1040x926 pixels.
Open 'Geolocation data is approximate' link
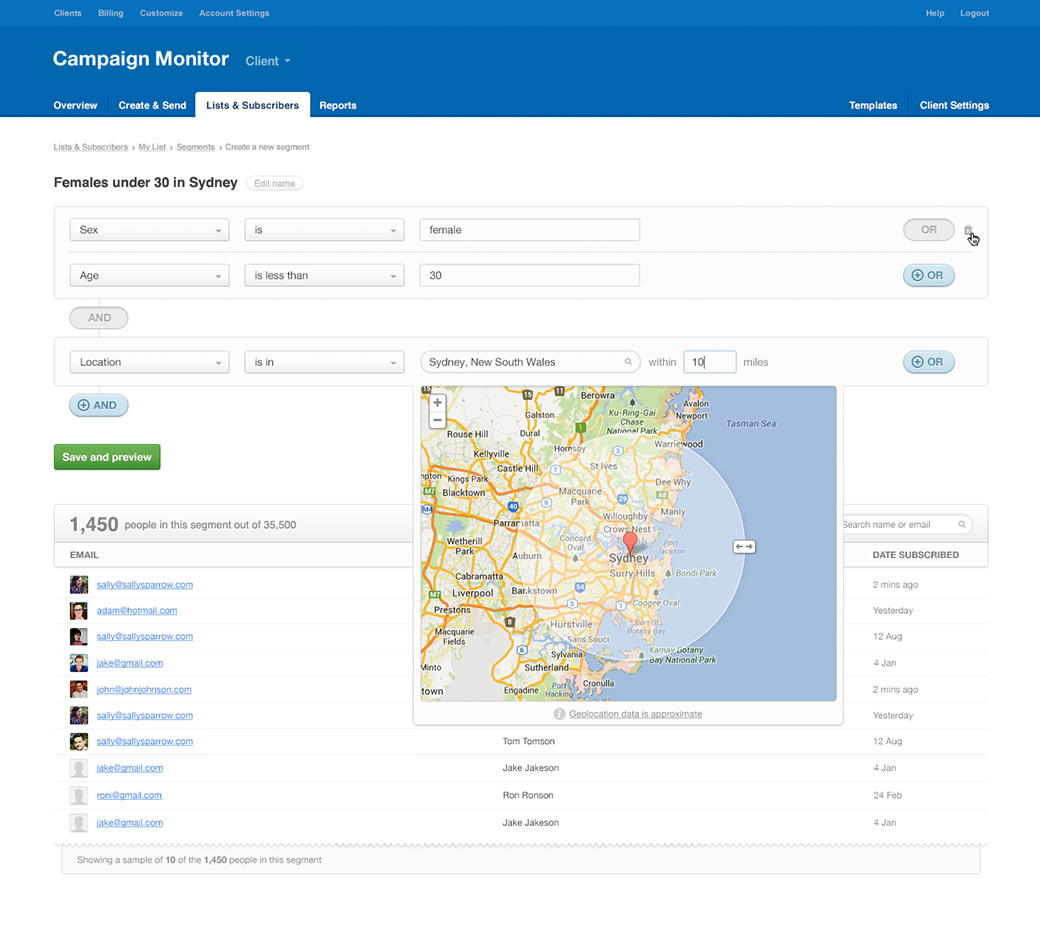pos(635,714)
